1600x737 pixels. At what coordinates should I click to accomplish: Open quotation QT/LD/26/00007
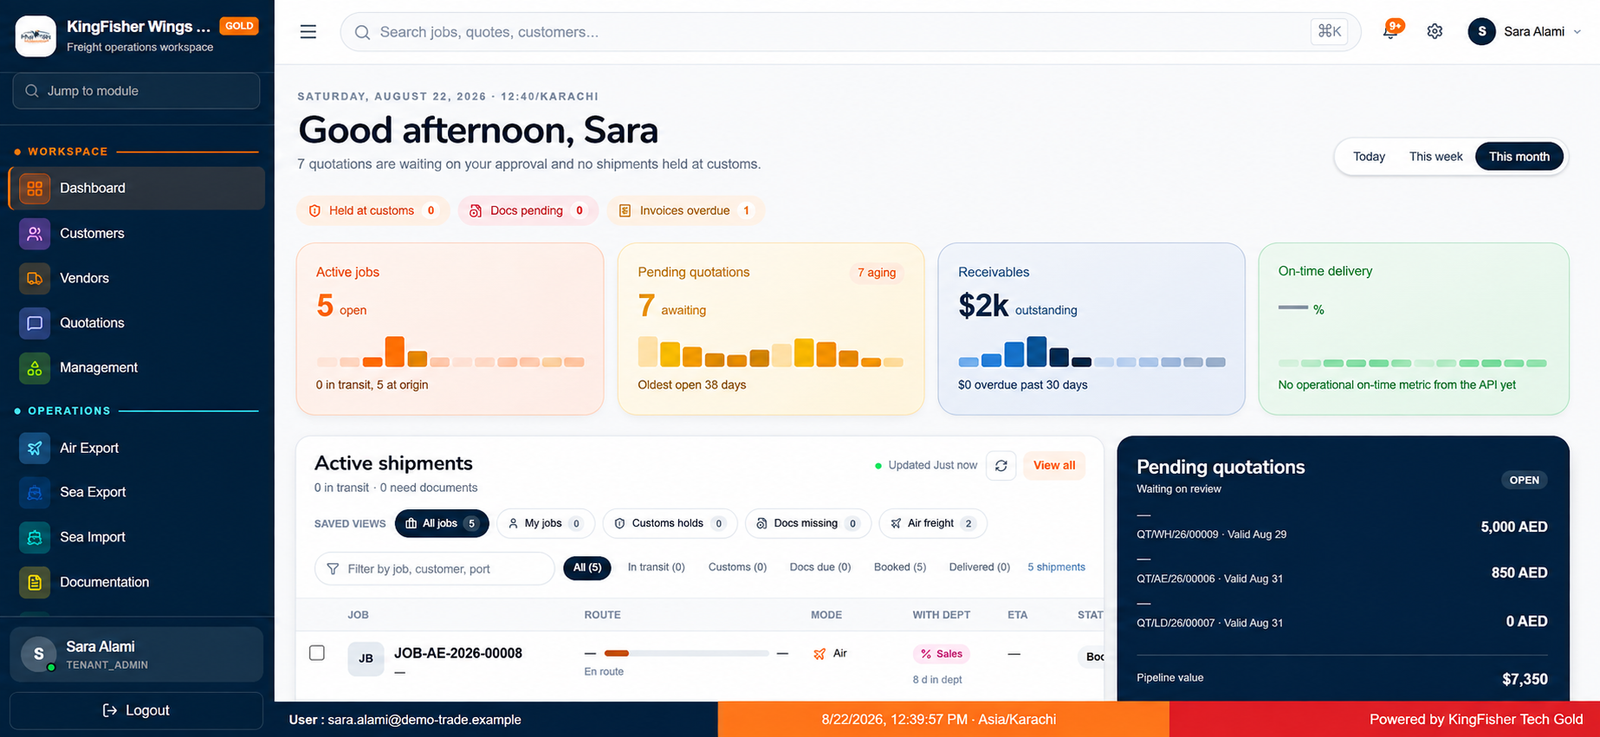[1342, 615]
